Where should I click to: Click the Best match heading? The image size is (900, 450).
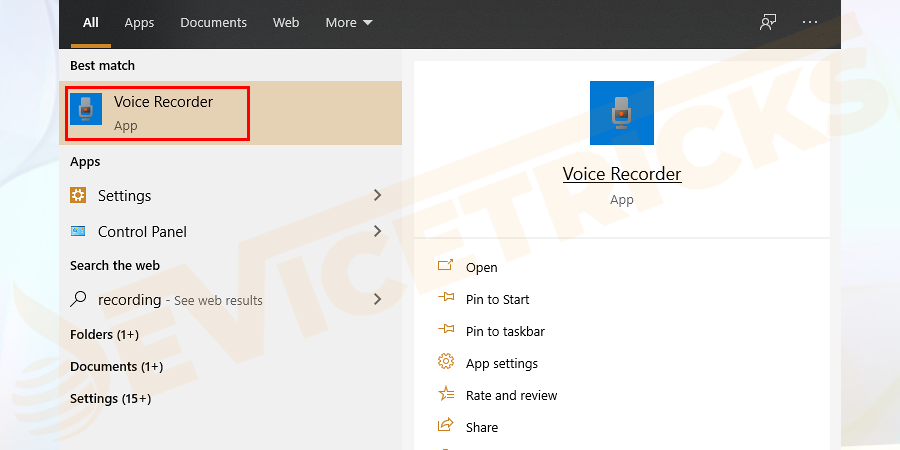[x=102, y=65]
